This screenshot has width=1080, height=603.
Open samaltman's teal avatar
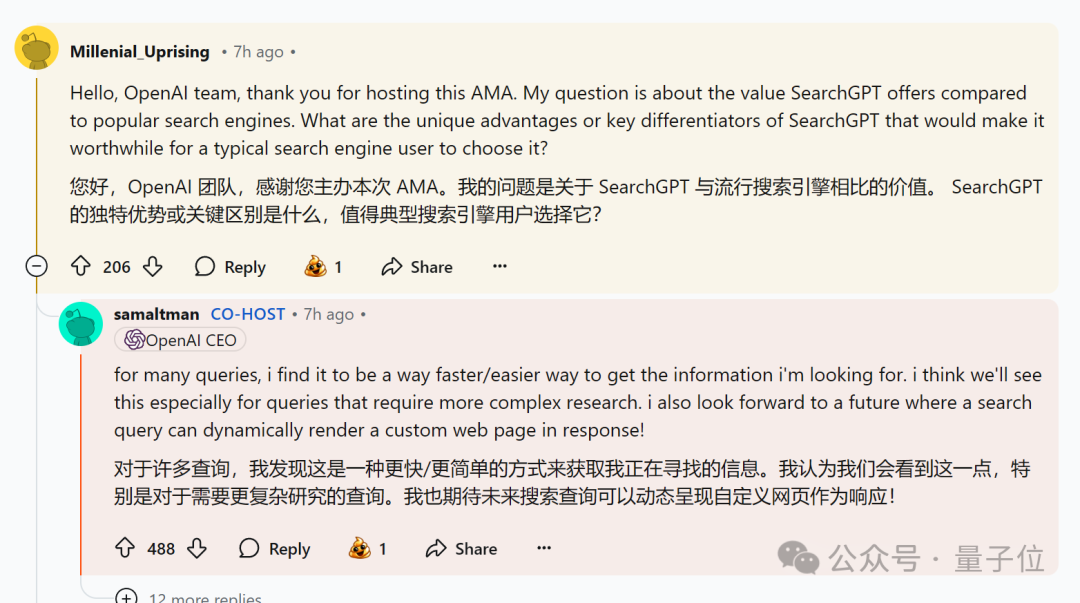click(80, 323)
